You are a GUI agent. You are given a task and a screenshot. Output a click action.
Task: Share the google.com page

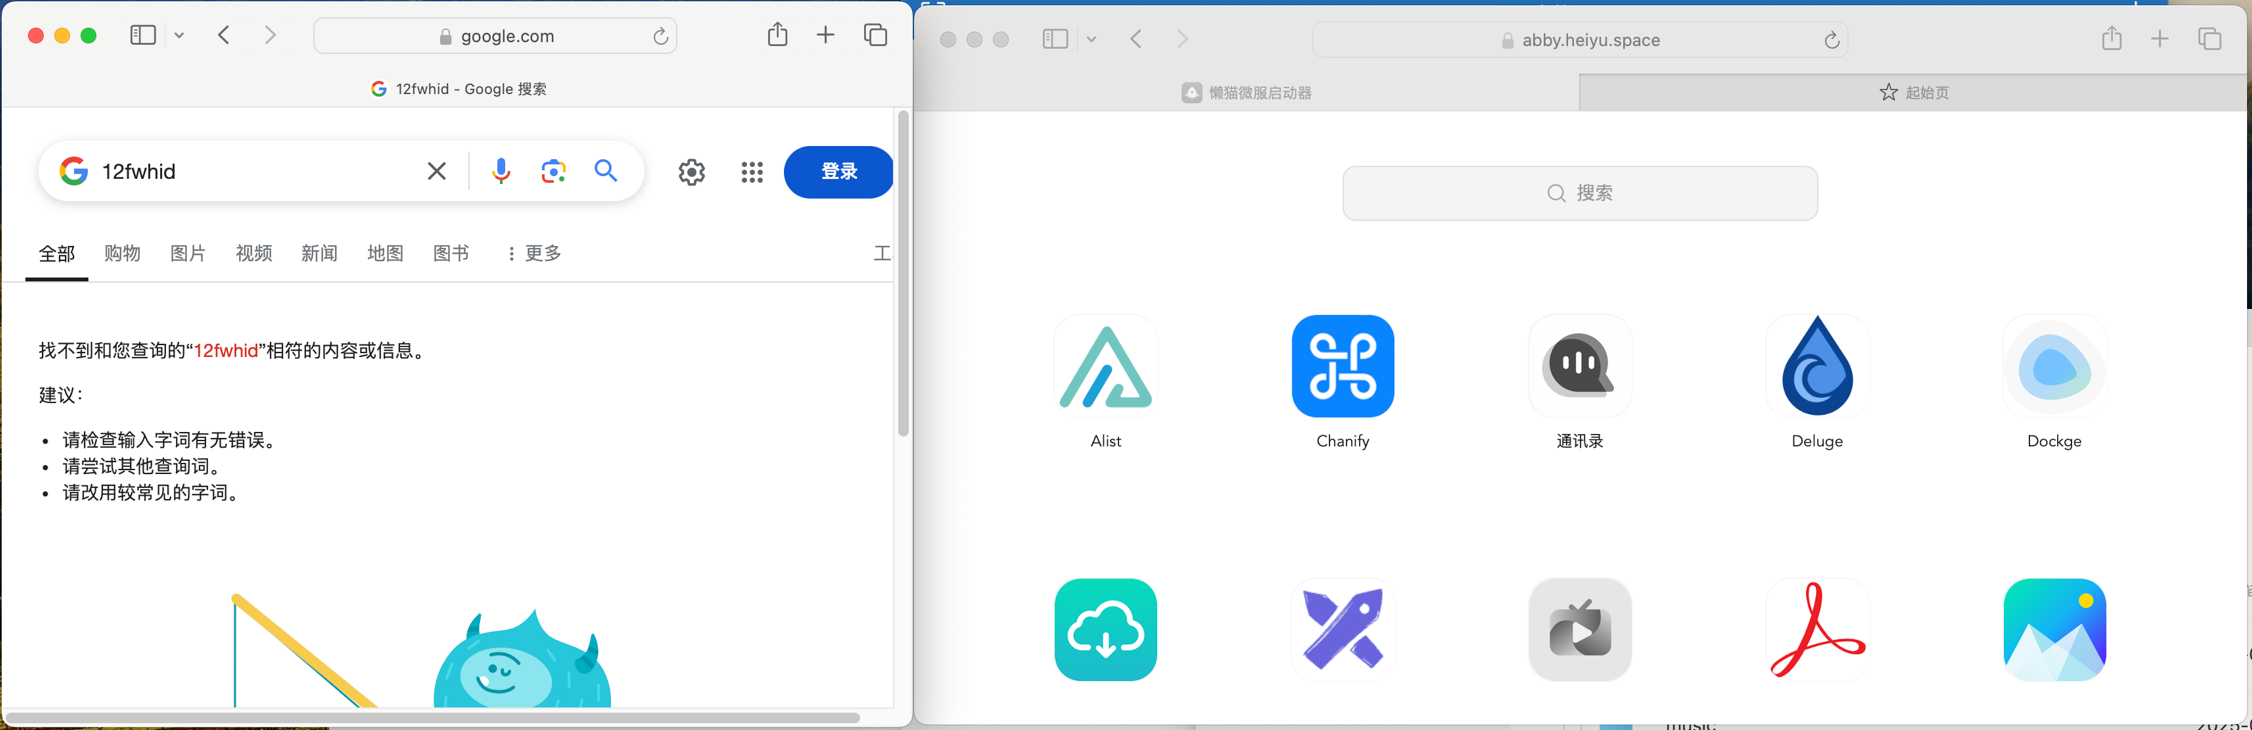(x=777, y=35)
